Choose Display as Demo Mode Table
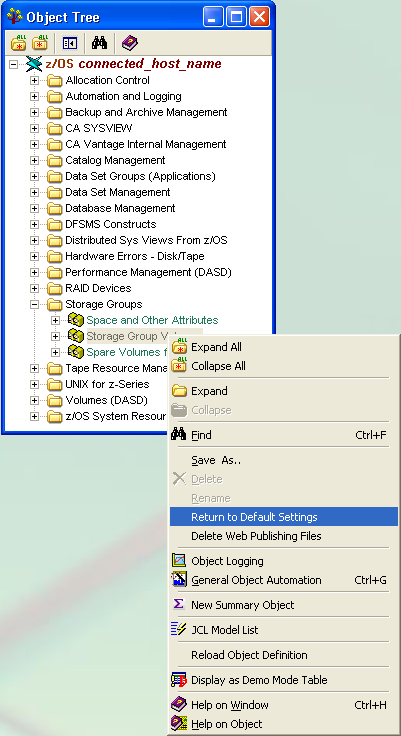This screenshot has width=401, height=736. pos(284,680)
